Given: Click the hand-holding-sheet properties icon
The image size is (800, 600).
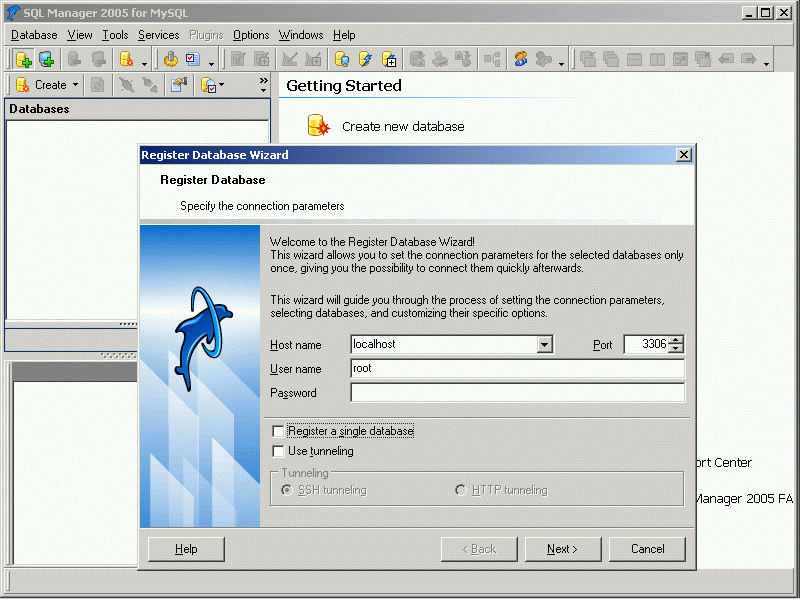Looking at the screenshot, I should 179,85.
